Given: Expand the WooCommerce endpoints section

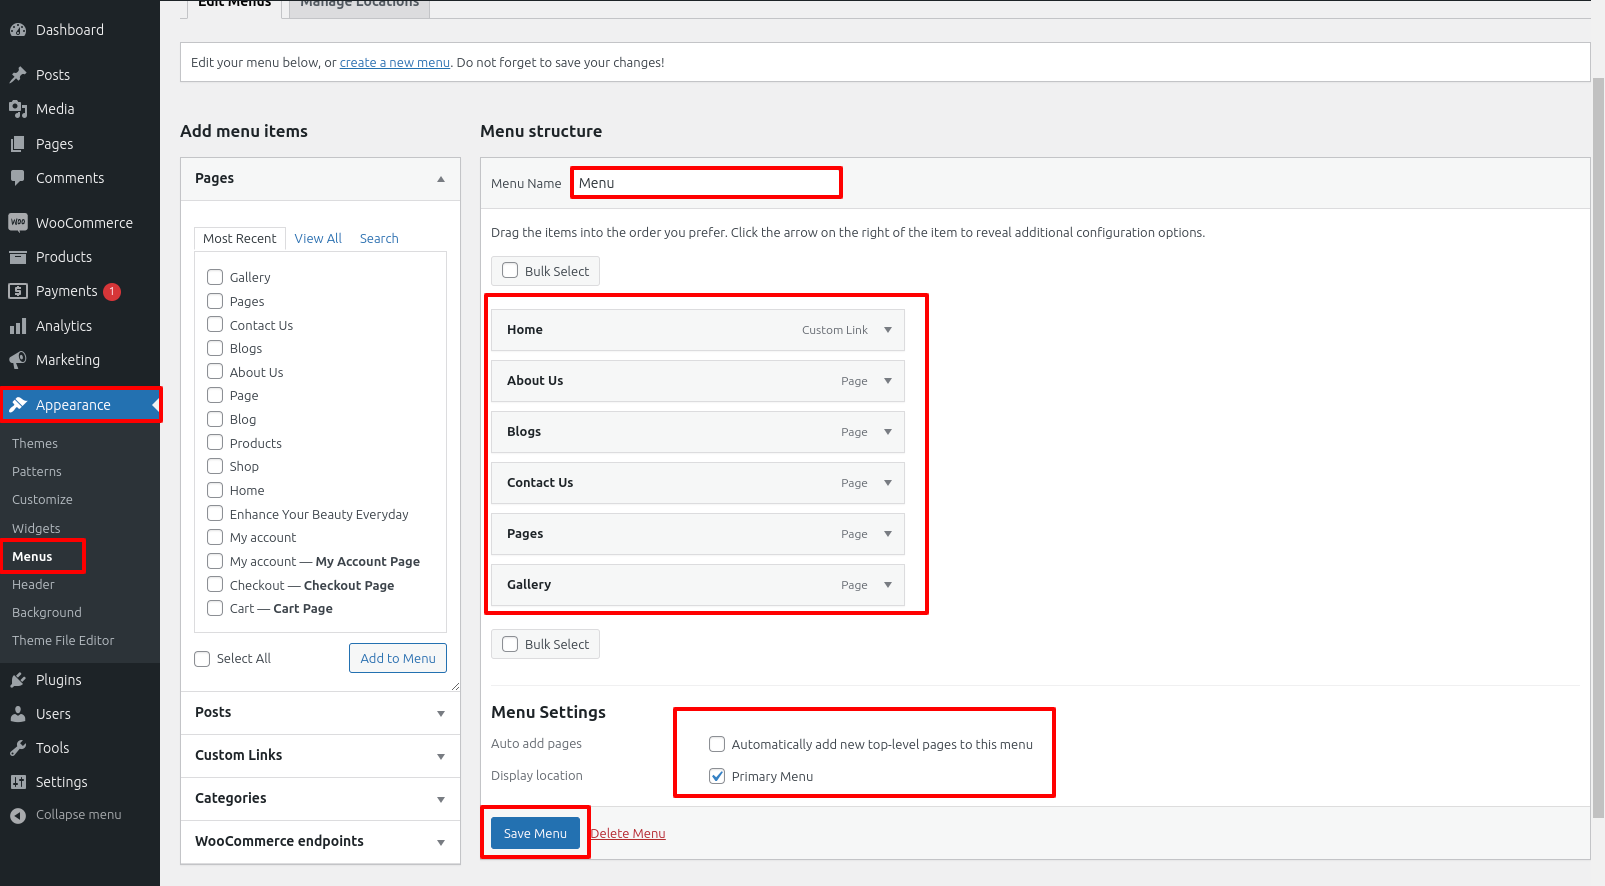Looking at the screenshot, I should tap(440, 842).
